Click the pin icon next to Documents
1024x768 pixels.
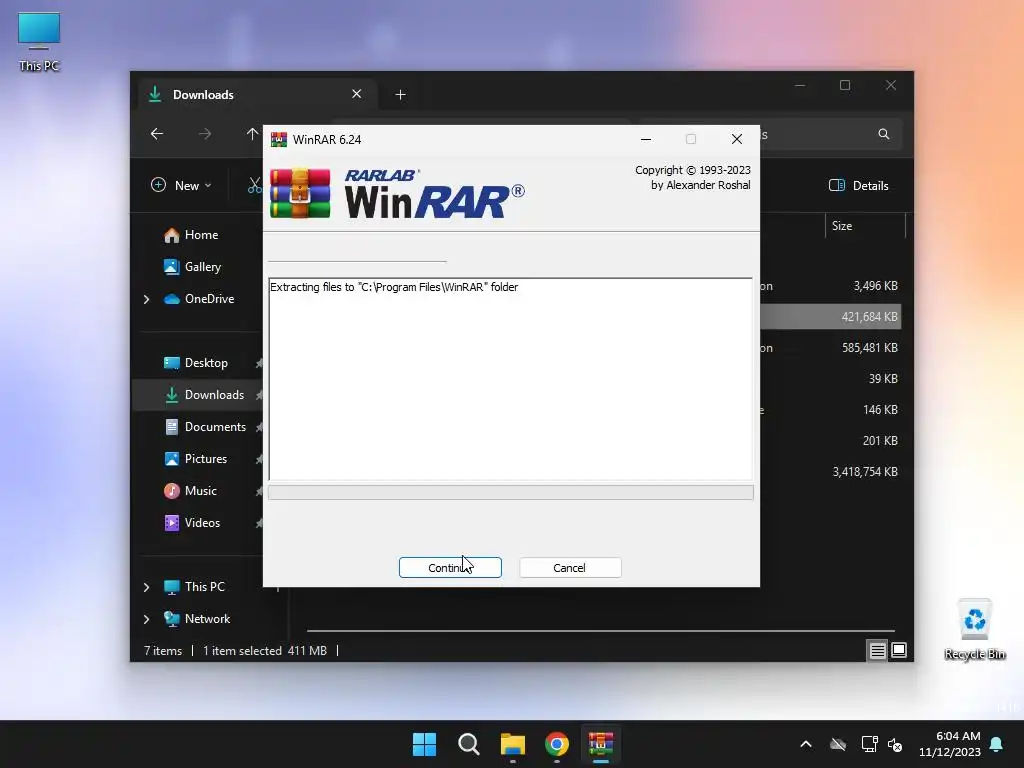coord(259,427)
